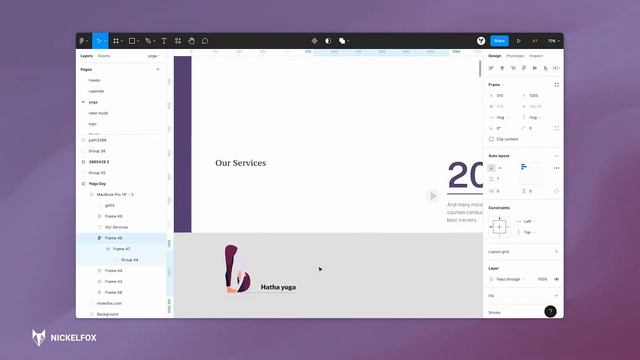The image size is (640, 360).
Task: Click the Align right icon
Action: 513,68
